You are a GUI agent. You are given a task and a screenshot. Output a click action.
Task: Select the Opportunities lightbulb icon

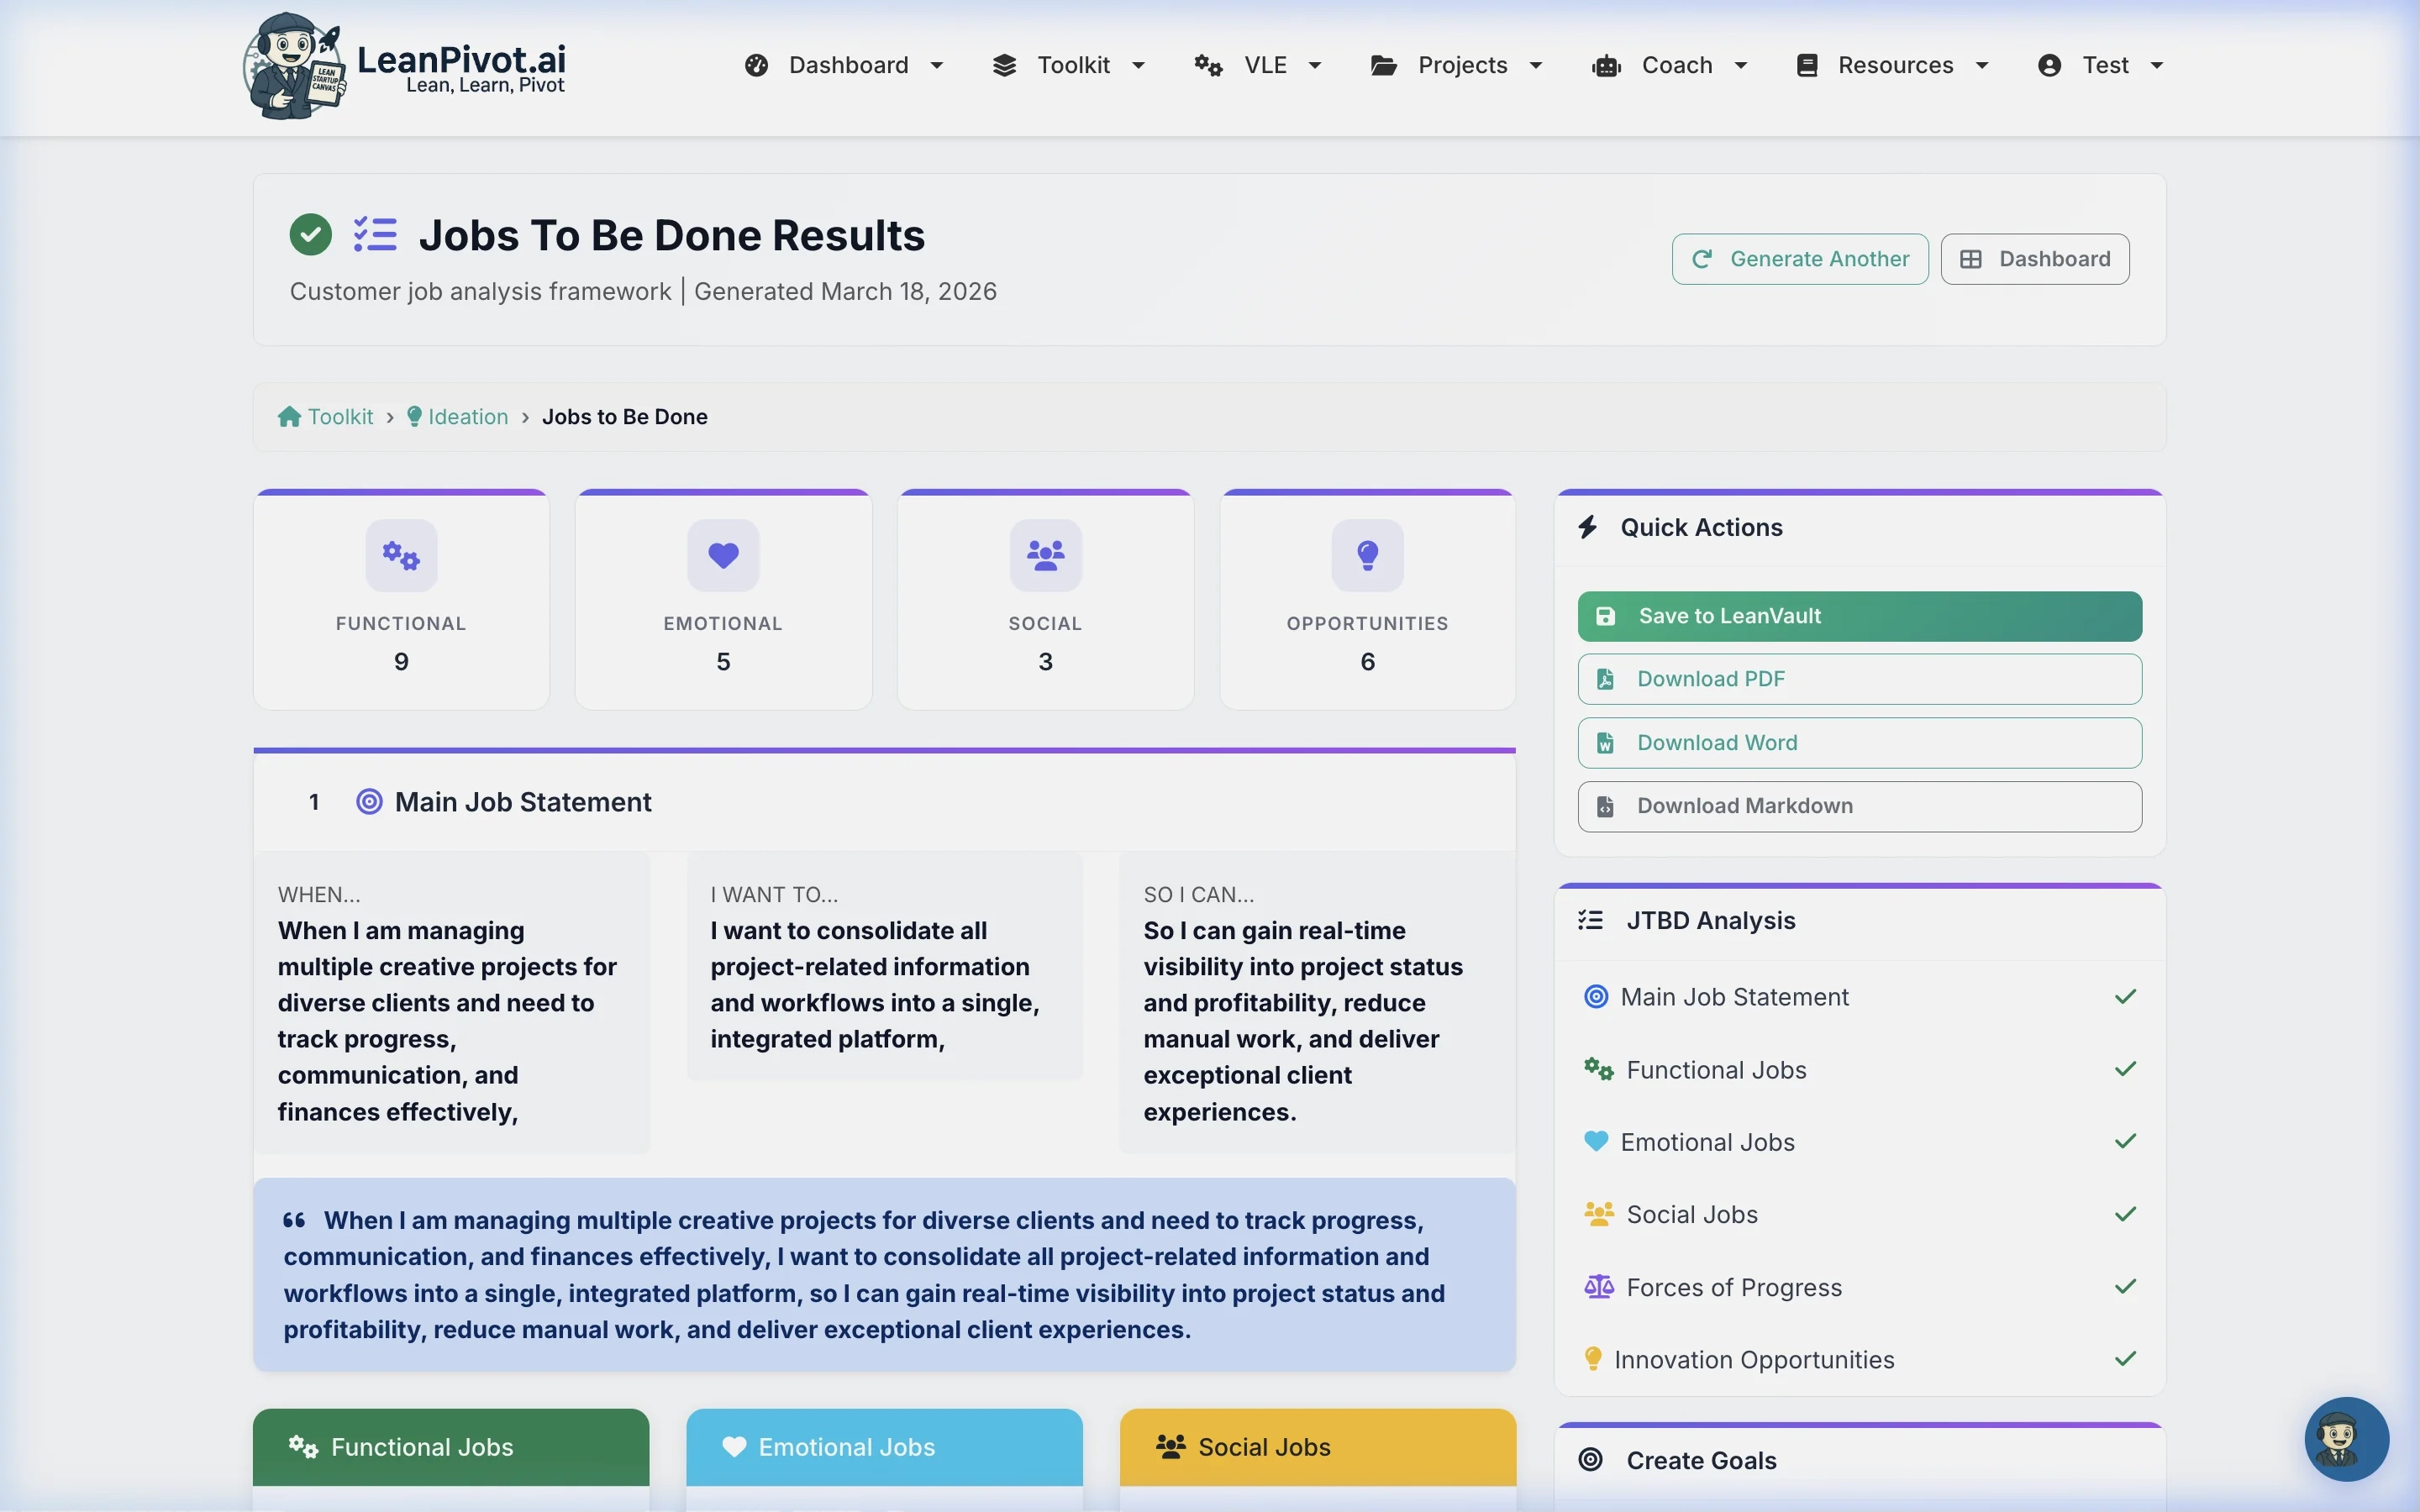point(1367,555)
